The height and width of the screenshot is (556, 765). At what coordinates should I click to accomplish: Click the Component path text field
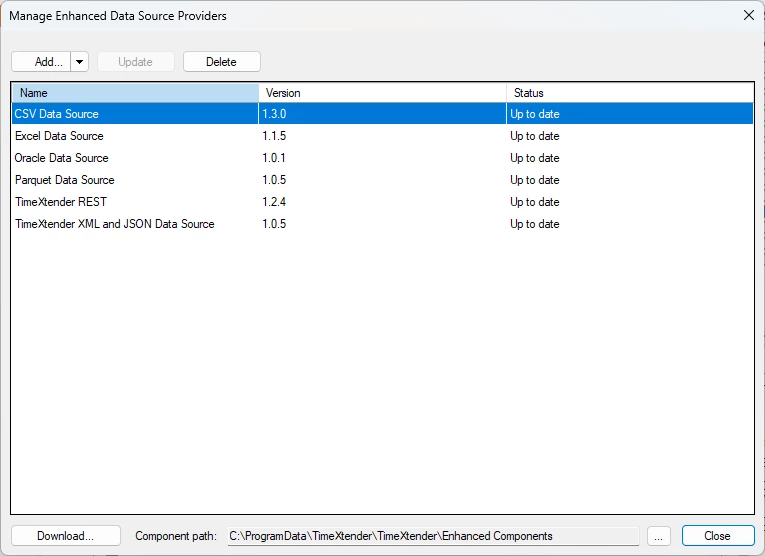pyautogui.click(x=433, y=536)
